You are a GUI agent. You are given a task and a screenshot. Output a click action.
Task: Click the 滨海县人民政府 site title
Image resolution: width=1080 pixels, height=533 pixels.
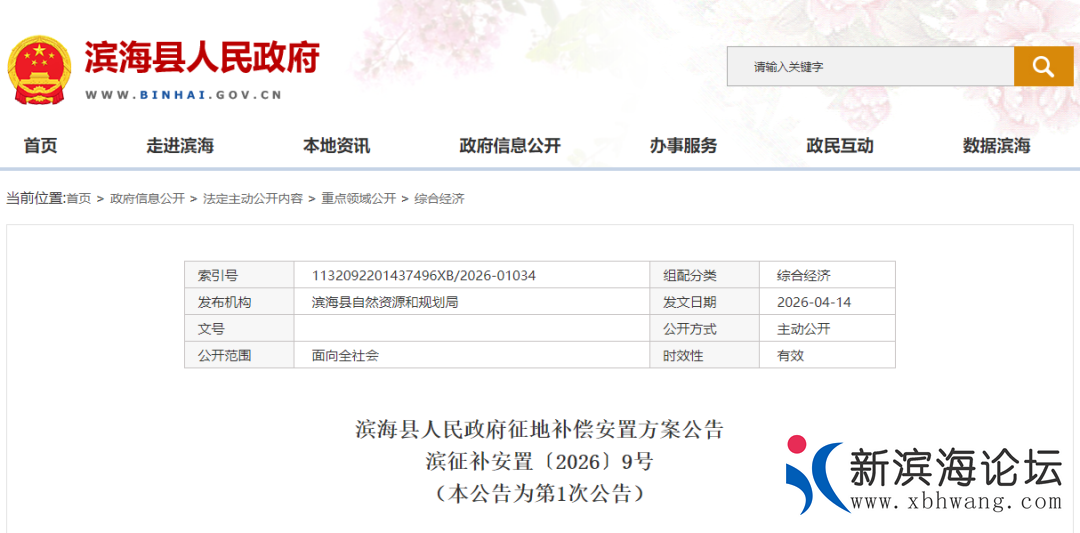pyautogui.click(x=201, y=58)
